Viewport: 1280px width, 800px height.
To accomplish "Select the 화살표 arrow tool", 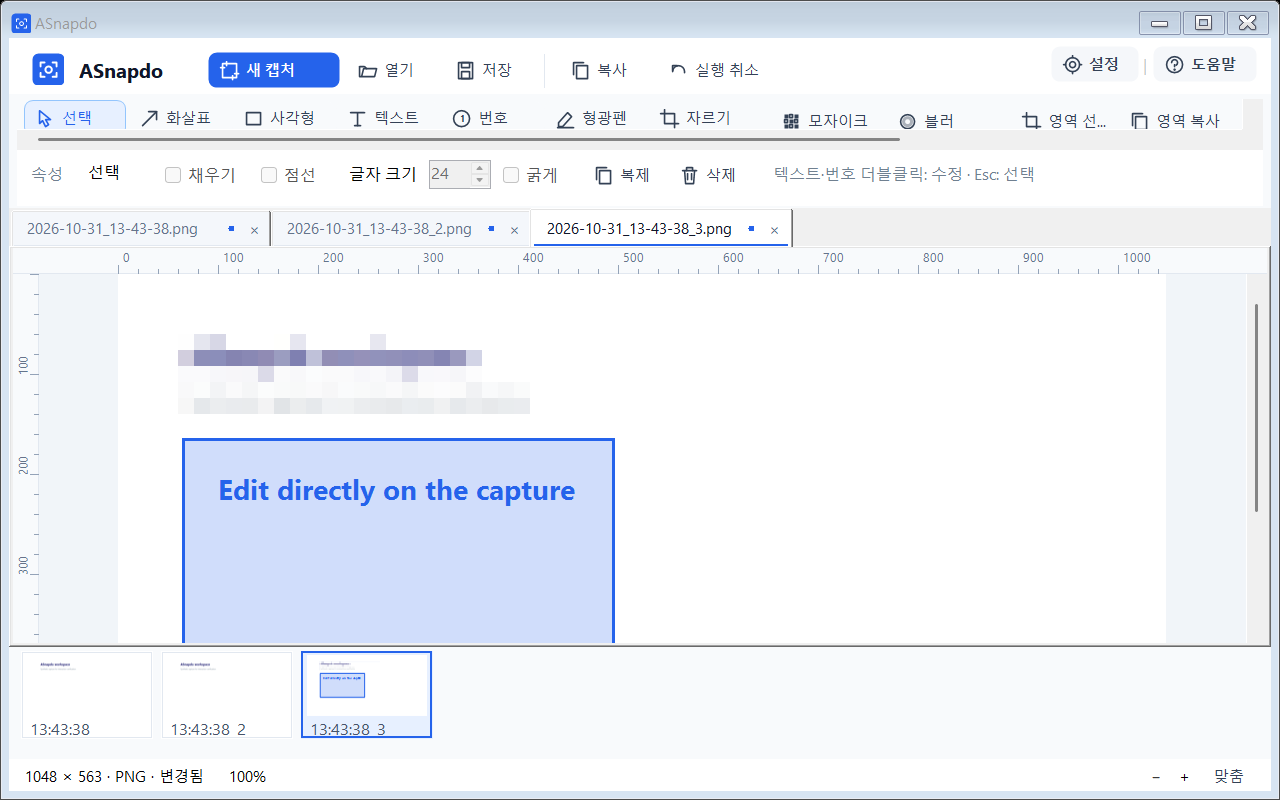I will click(x=175, y=118).
